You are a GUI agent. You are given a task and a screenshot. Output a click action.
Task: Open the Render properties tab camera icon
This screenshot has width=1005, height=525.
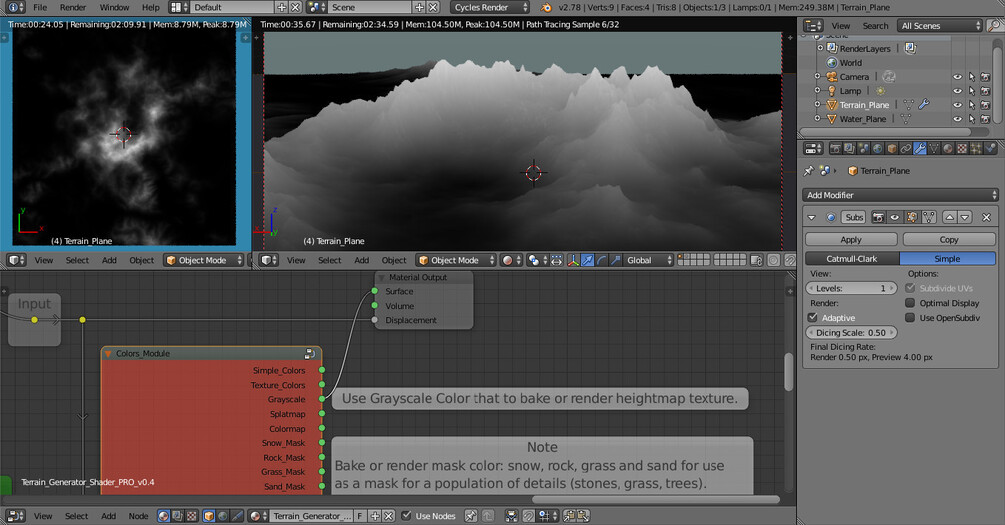(x=835, y=149)
